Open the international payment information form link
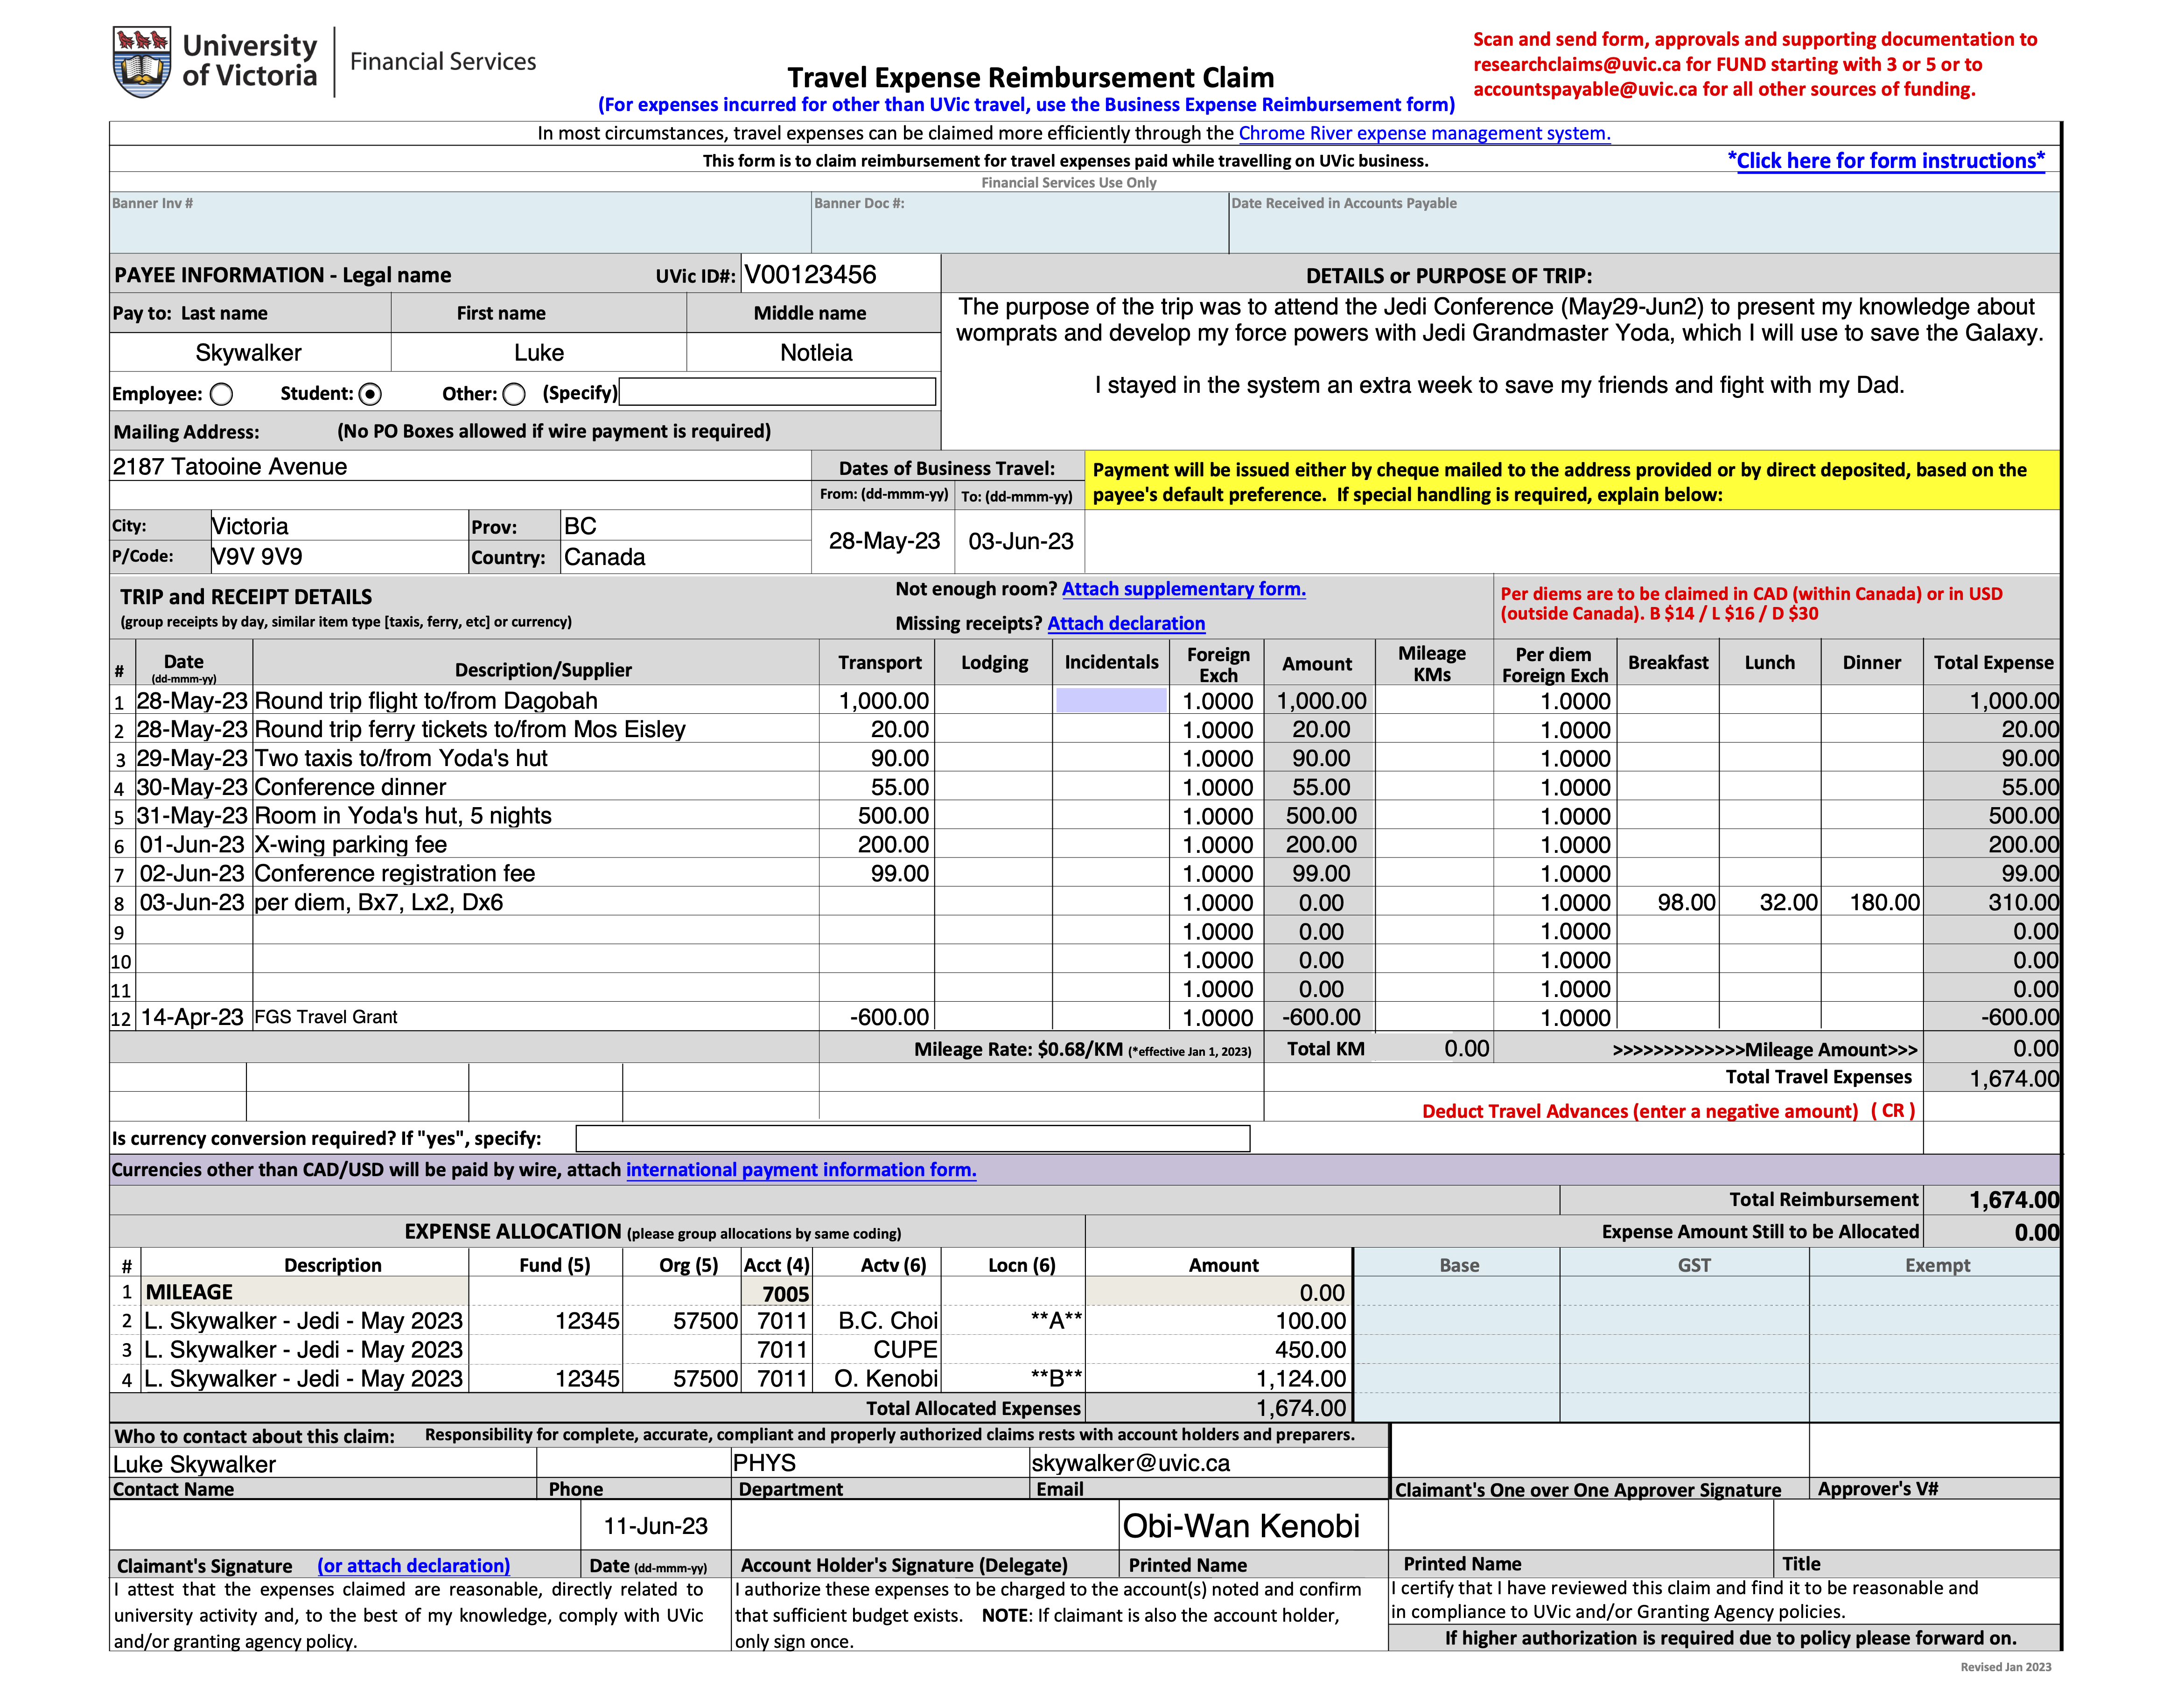The height and width of the screenshot is (1687, 2184). [x=801, y=1169]
